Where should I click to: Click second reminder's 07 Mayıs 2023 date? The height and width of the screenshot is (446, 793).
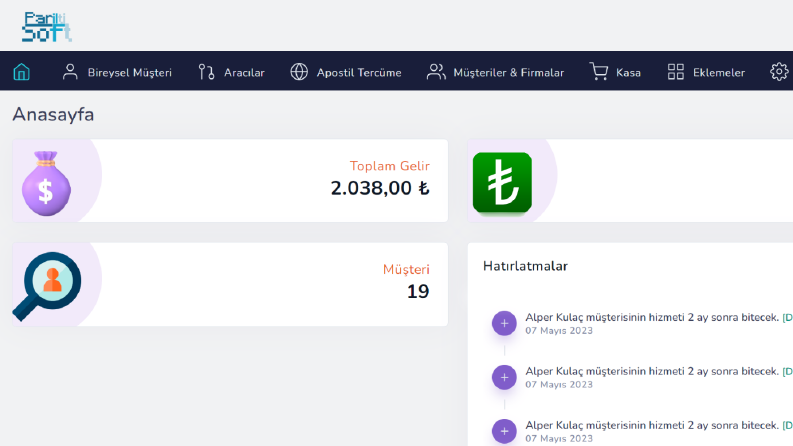pyautogui.click(x=559, y=384)
